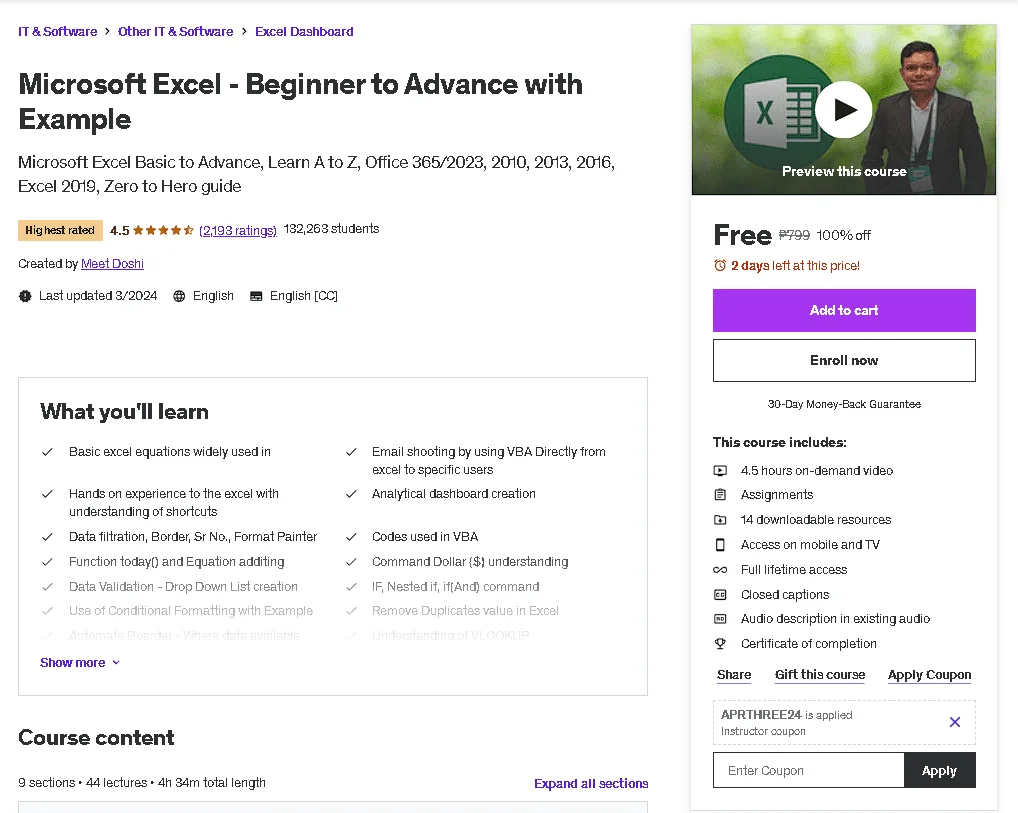Click the closed captions icon beside English [CC]
This screenshot has height=813, width=1018.
(x=256, y=296)
